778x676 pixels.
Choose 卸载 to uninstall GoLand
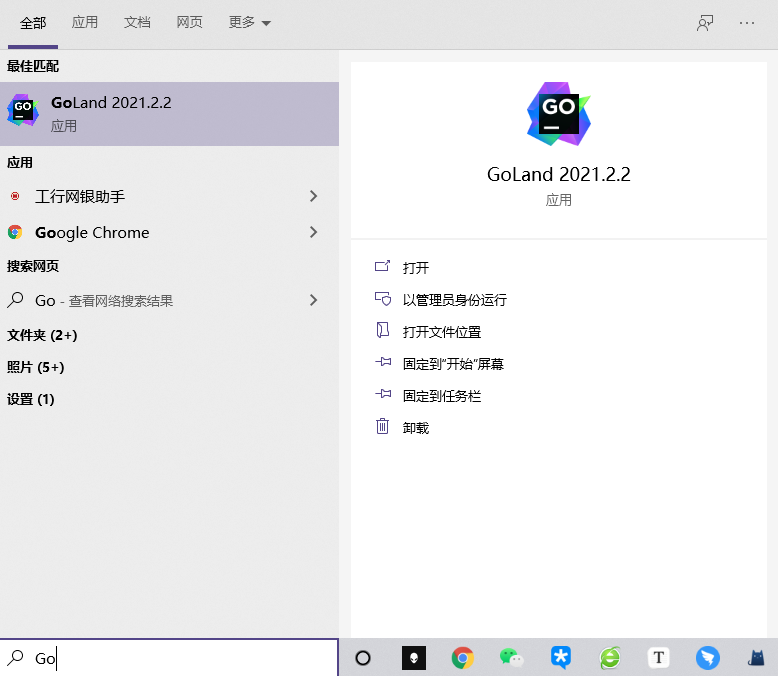416,428
